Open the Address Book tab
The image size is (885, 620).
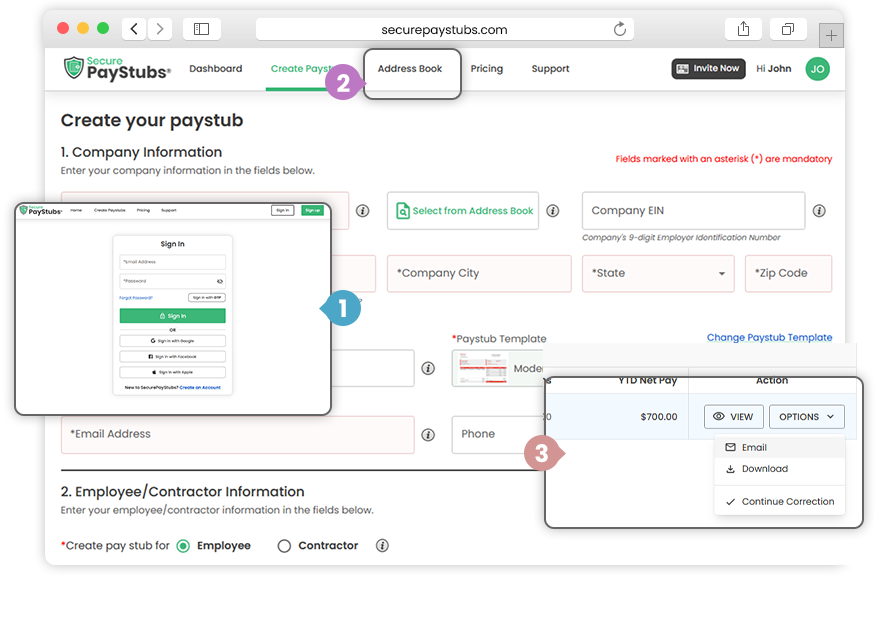pyautogui.click(x=410, y=69)
